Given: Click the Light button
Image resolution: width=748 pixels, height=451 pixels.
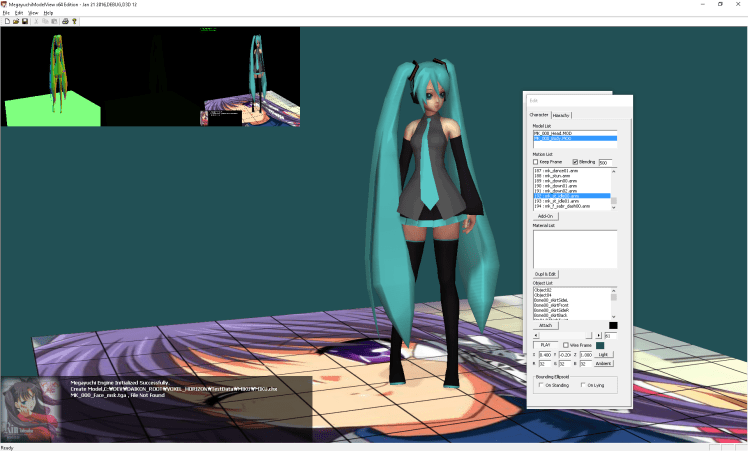Looking at the screenshot, I should click(603, 355).
